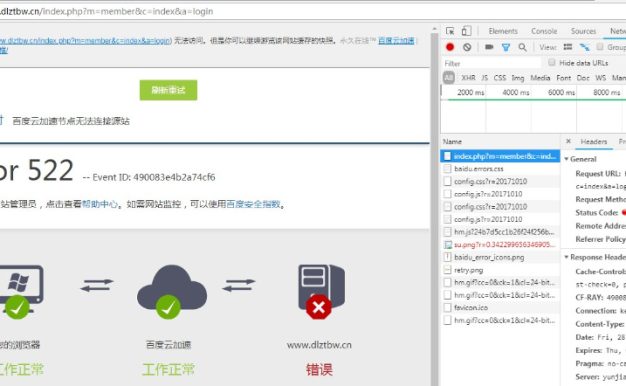The height and width of the screenshot is (386, 626).
Task: Toggle the overview waterfall view icon
Action: [584, 47]
